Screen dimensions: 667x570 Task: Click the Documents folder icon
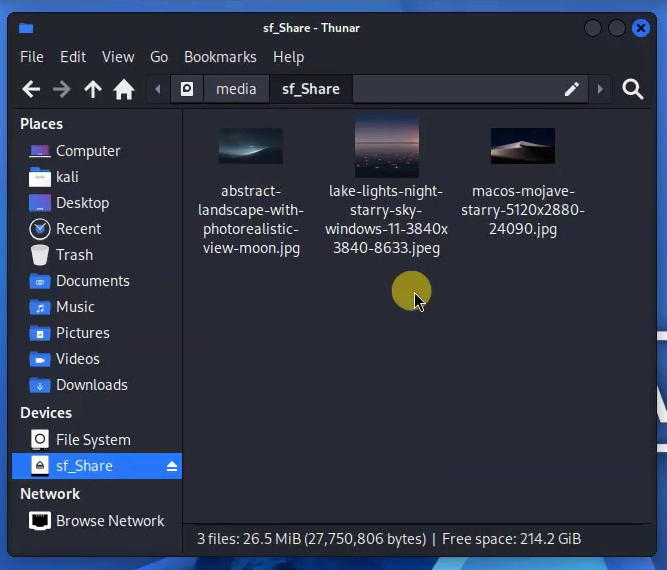[x=40, y=281]
